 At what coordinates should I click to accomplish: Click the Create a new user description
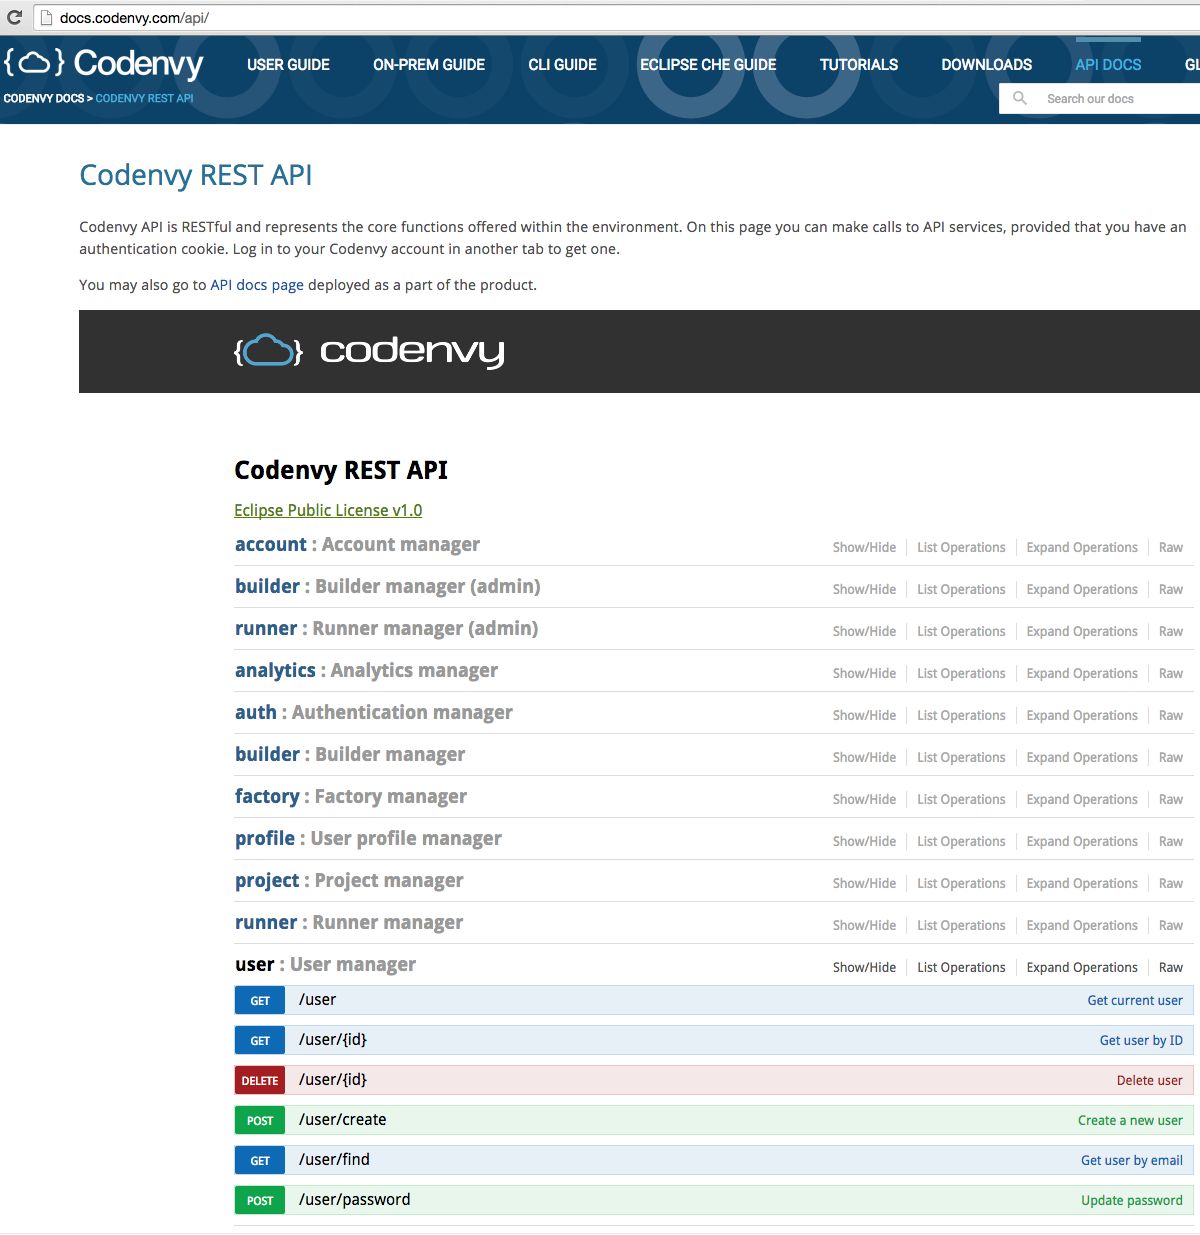1130,1120
